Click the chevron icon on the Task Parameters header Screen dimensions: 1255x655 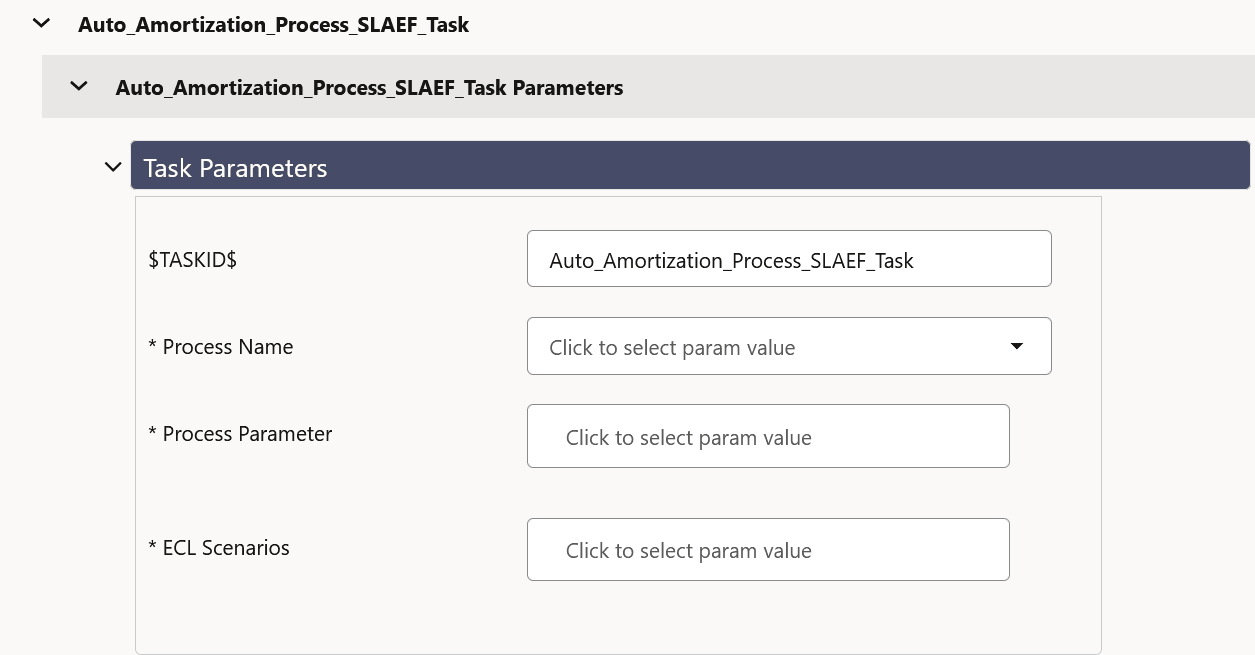113,166
